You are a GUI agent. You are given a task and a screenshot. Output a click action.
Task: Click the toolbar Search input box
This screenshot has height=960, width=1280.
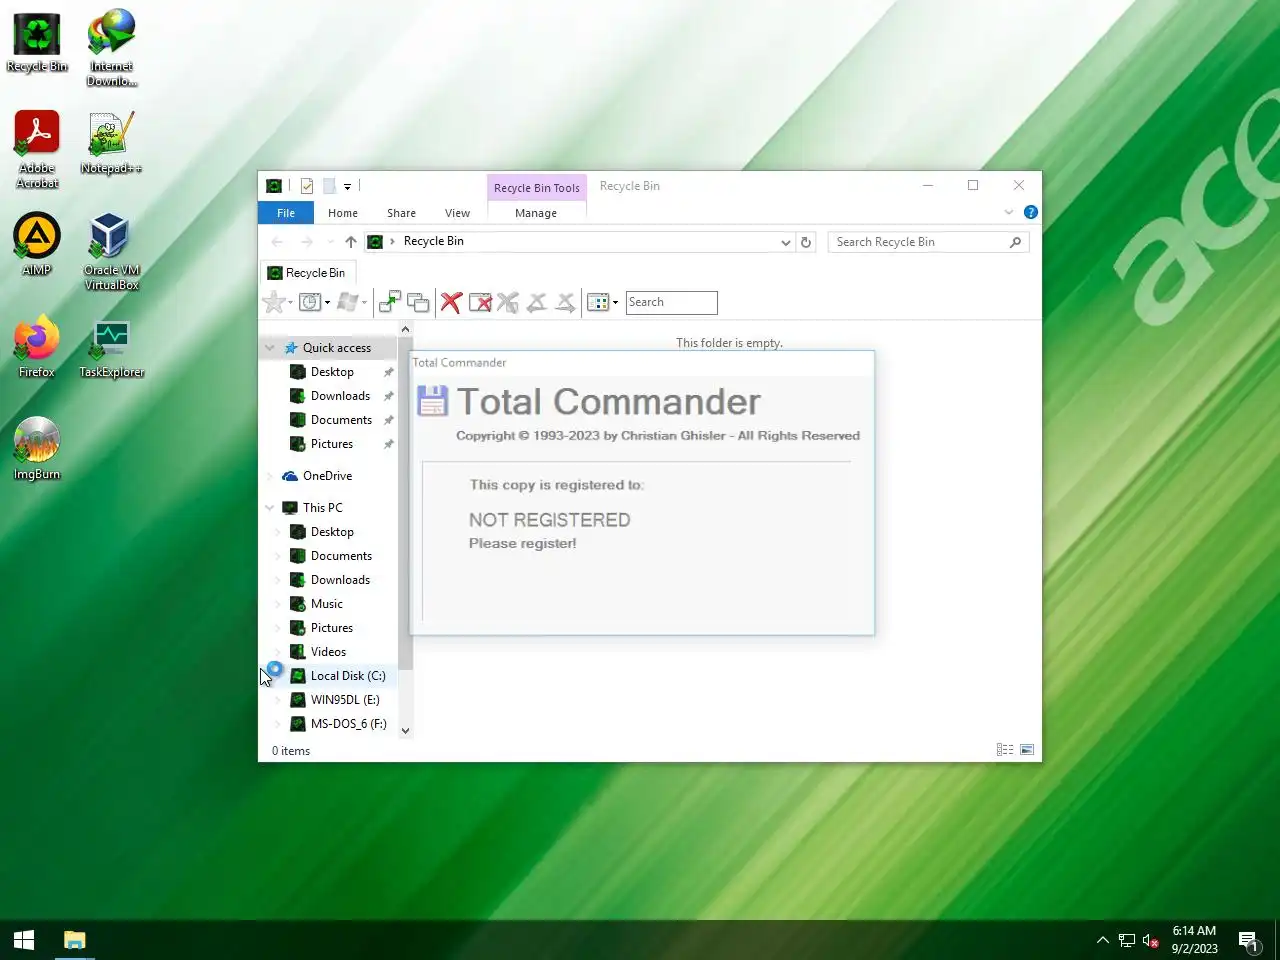pyautogui.click(x=671, y=302)
